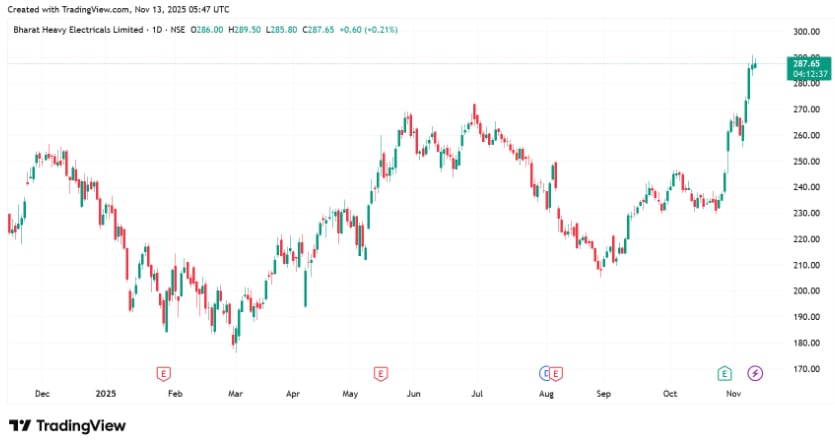Screen dimensions: 835x440
Task: Click the red earnings marker near May
Action: [380, 373]
